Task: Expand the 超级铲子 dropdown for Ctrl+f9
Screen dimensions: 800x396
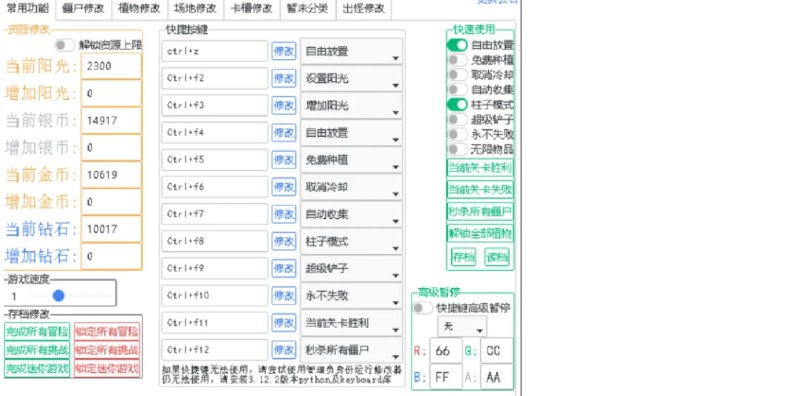Action: pyautogui.click(x=351, y=268)
